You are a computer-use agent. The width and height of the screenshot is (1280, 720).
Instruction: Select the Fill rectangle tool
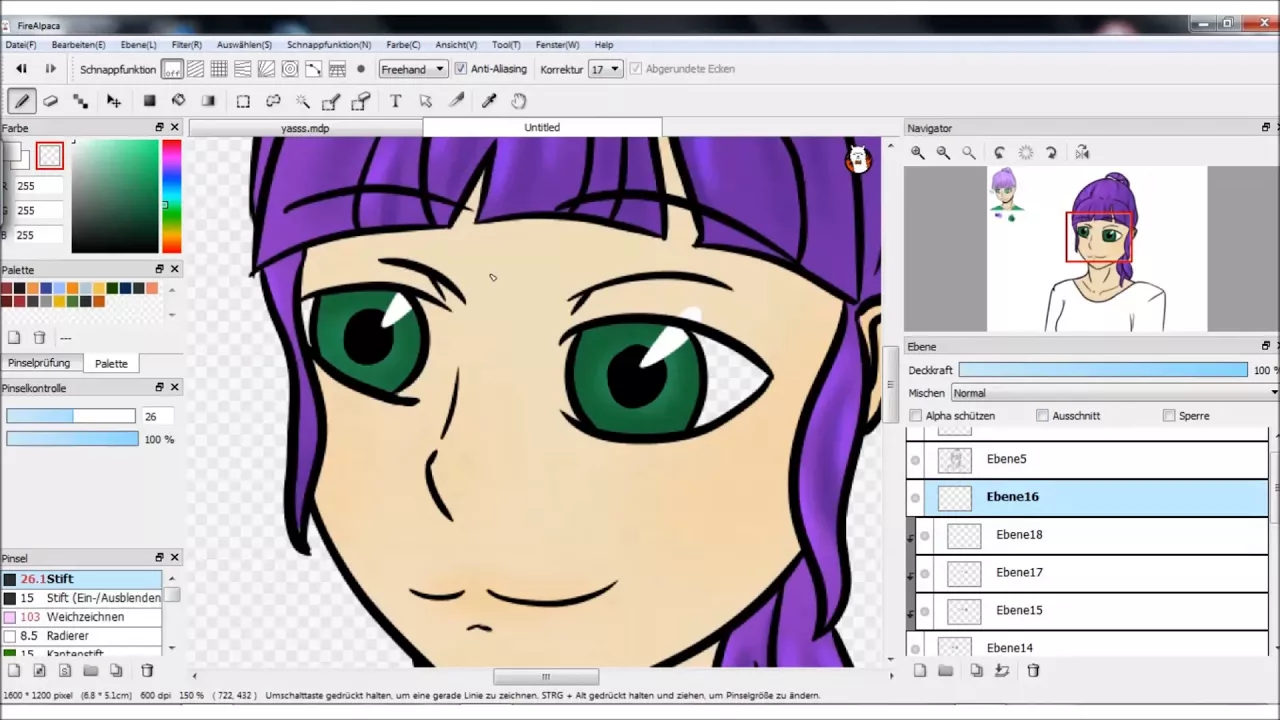[149, 101]
